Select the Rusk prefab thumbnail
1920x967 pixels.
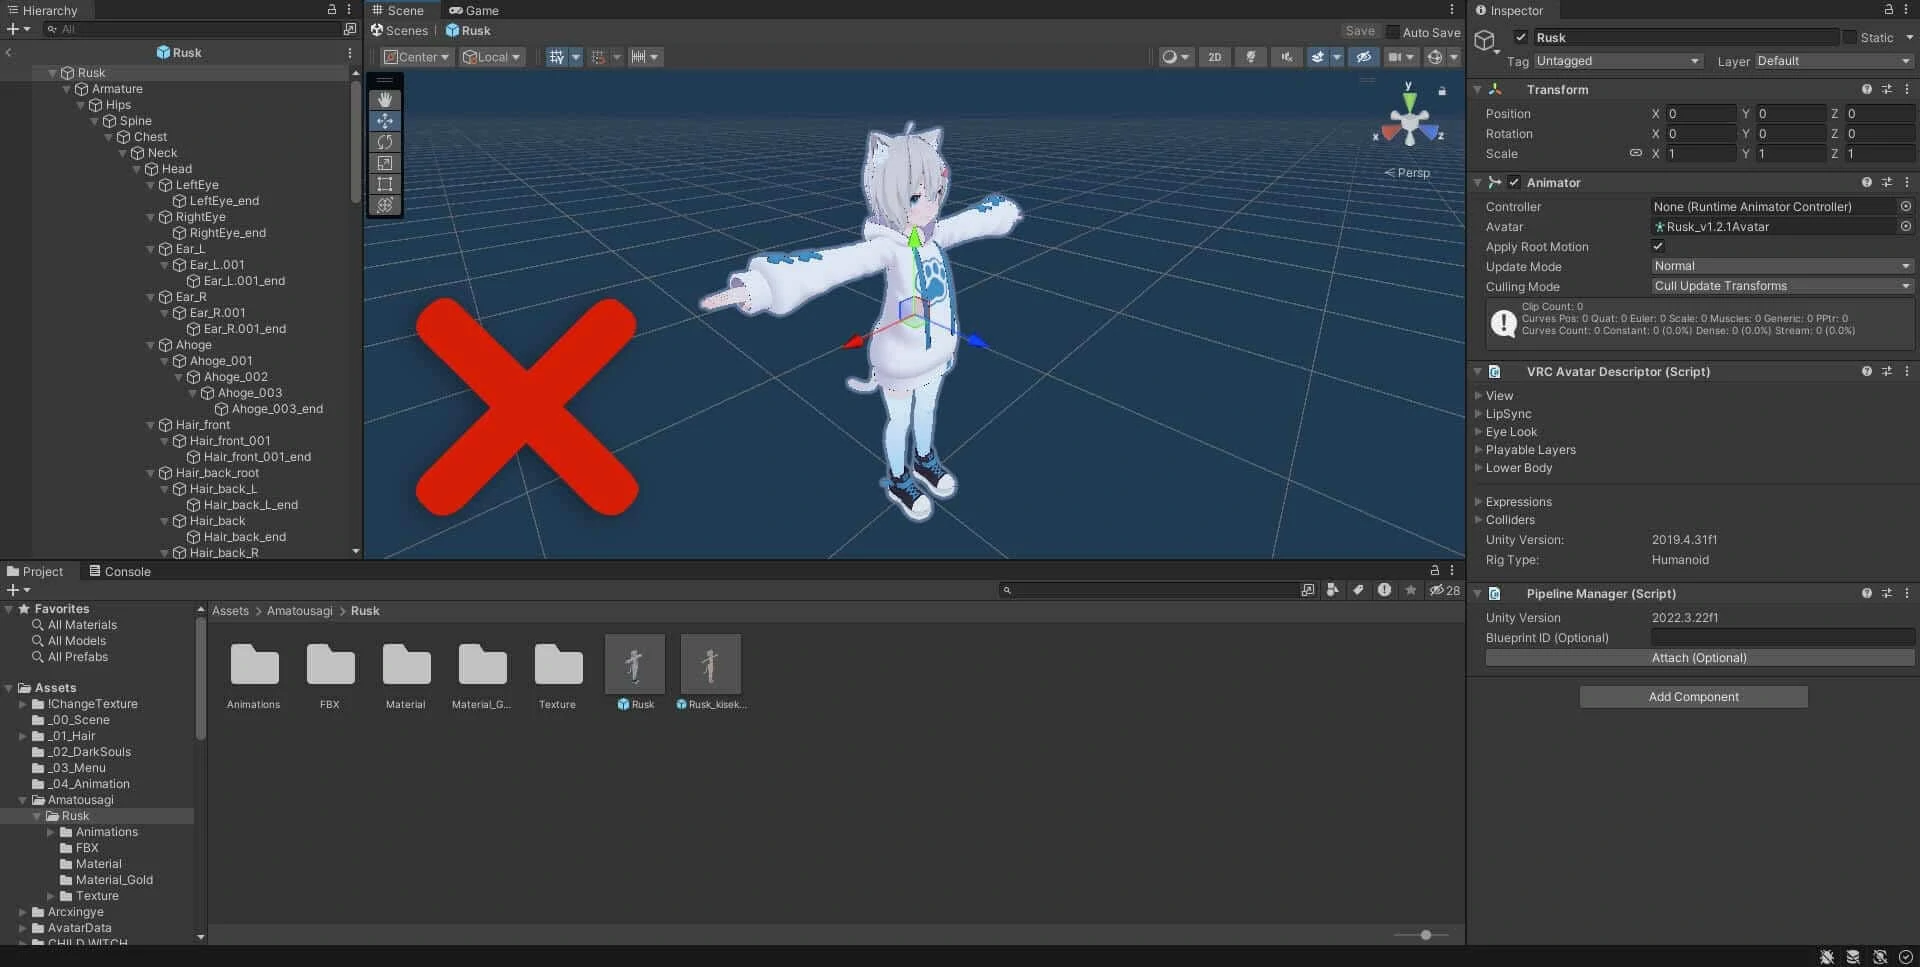click(635, 665)
